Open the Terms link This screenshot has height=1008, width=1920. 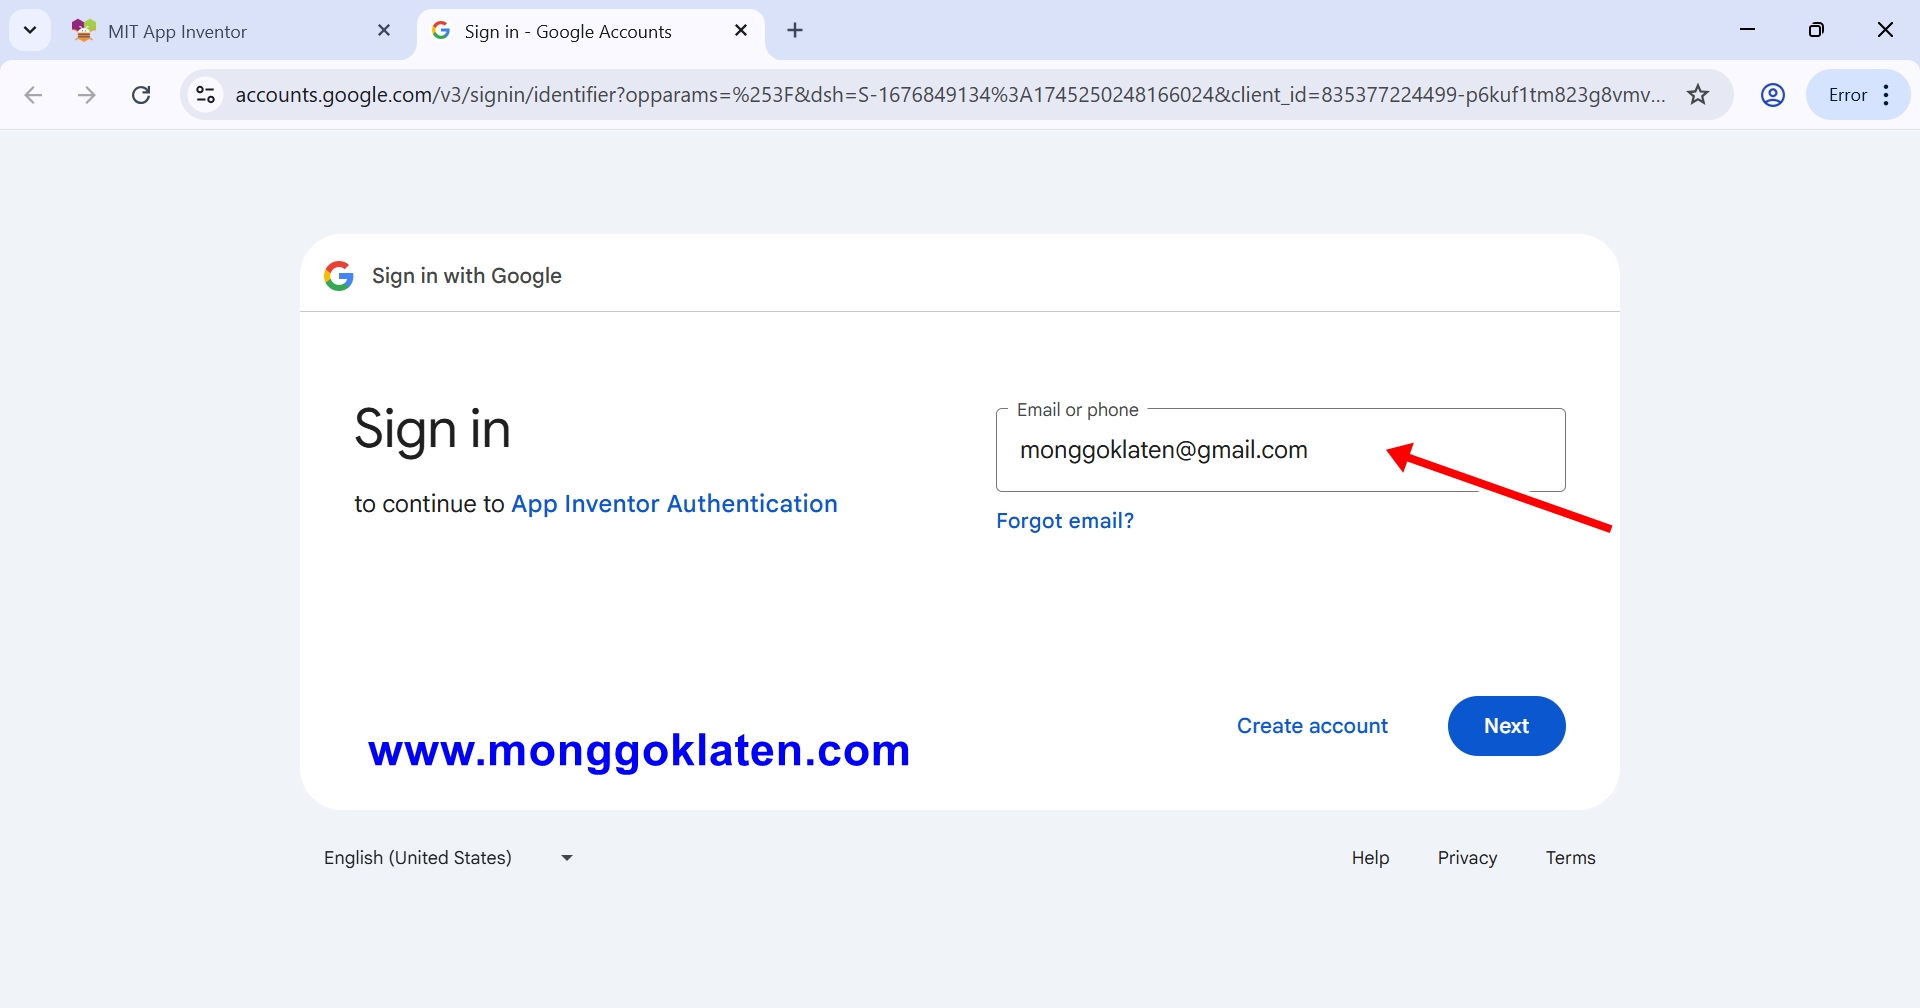click(x=1570, y=858)
